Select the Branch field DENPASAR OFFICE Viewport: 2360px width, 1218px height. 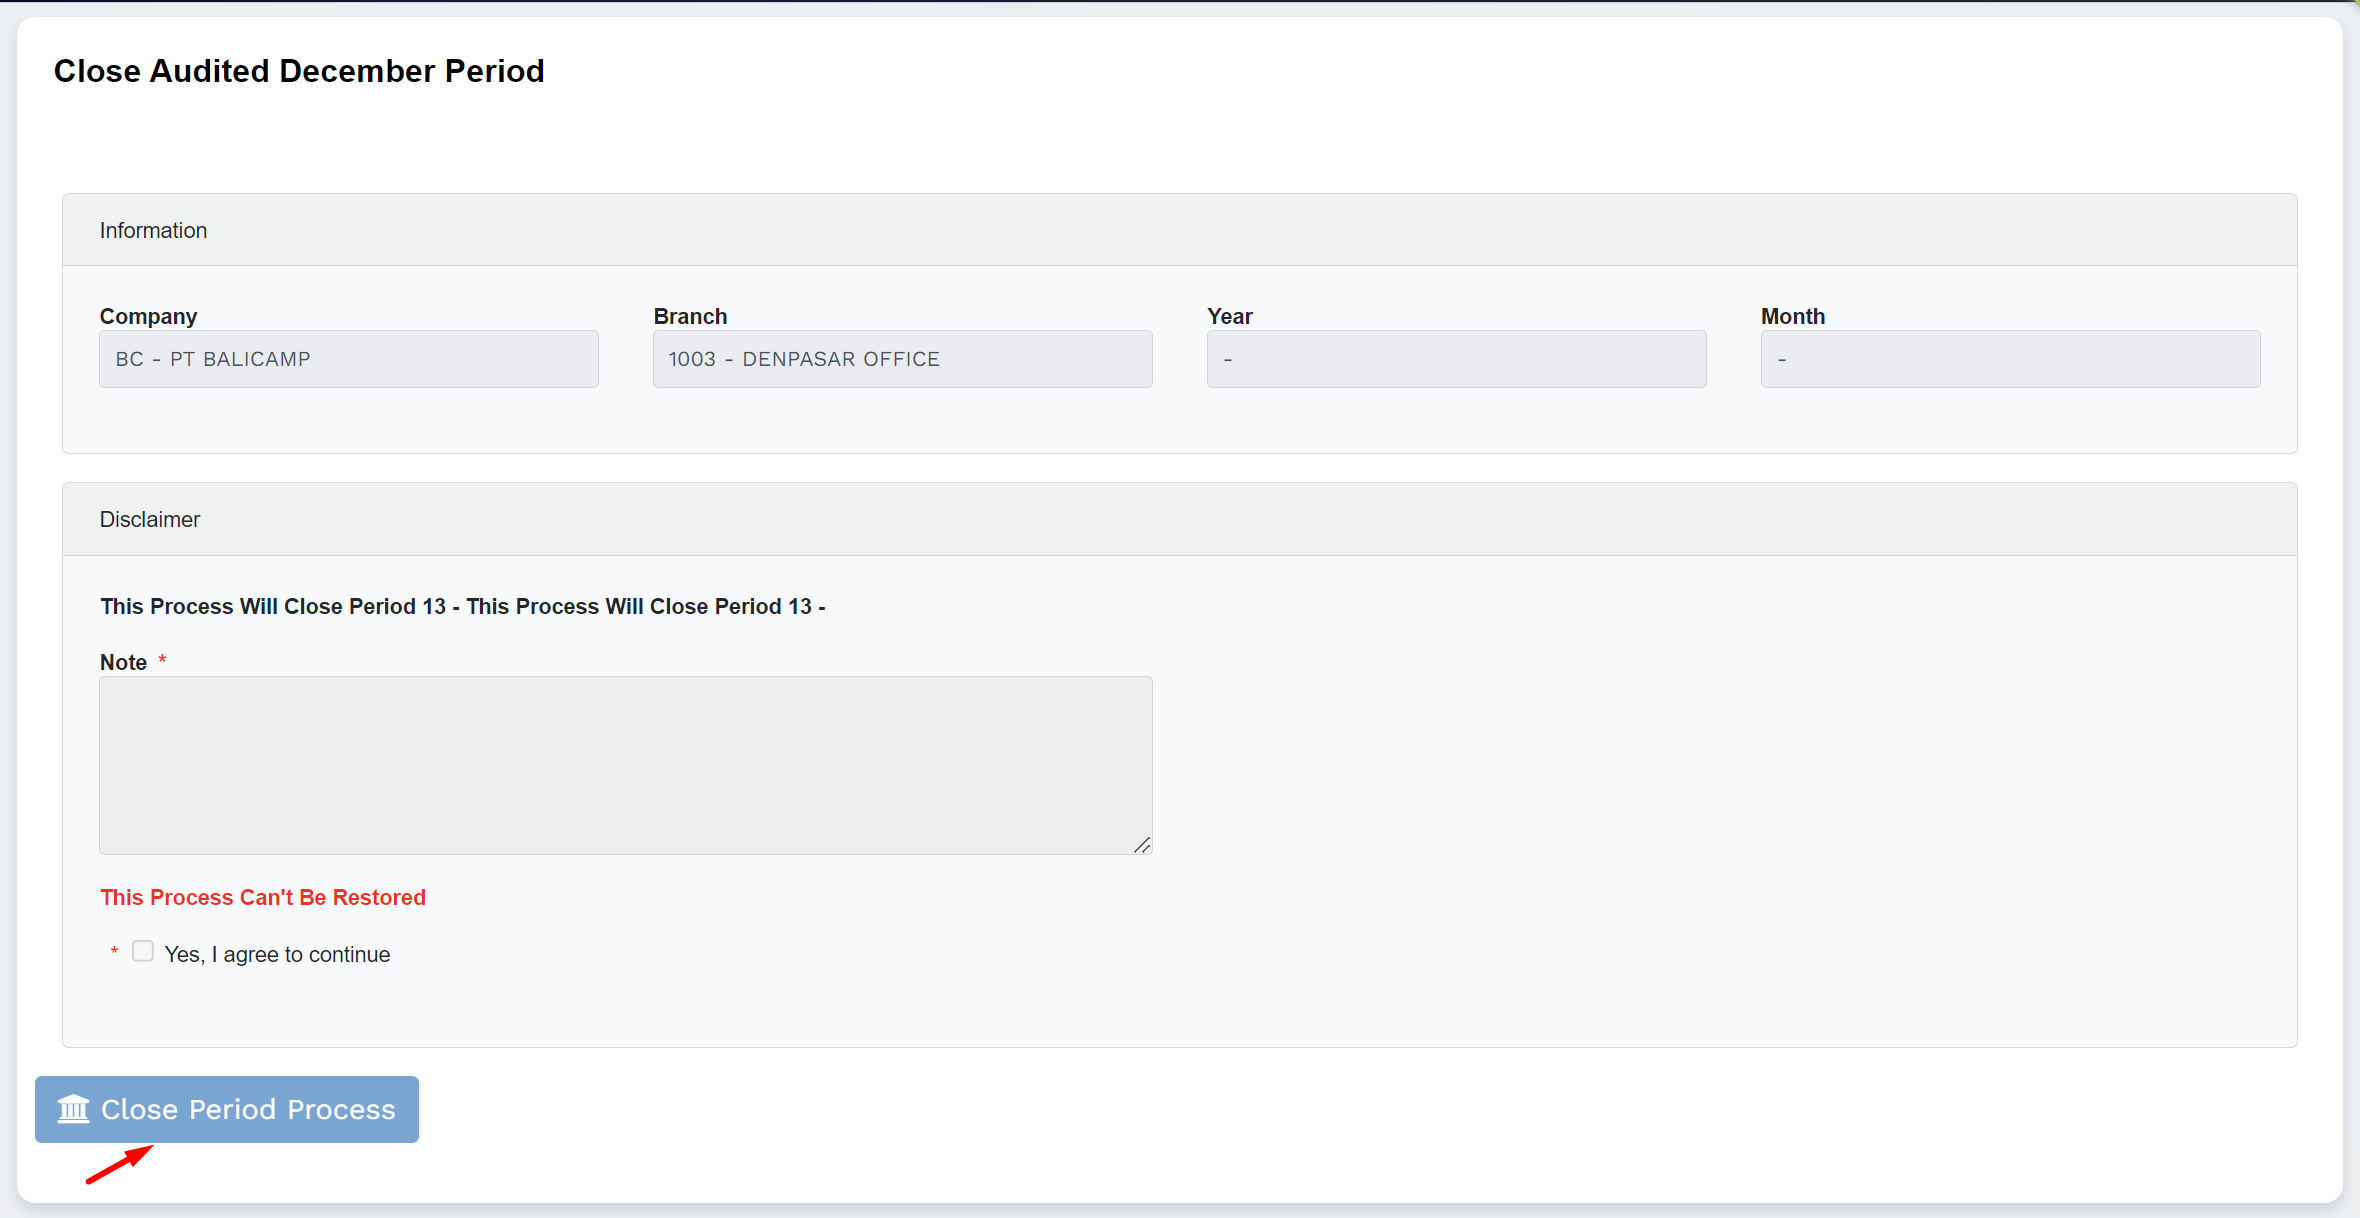902,359
